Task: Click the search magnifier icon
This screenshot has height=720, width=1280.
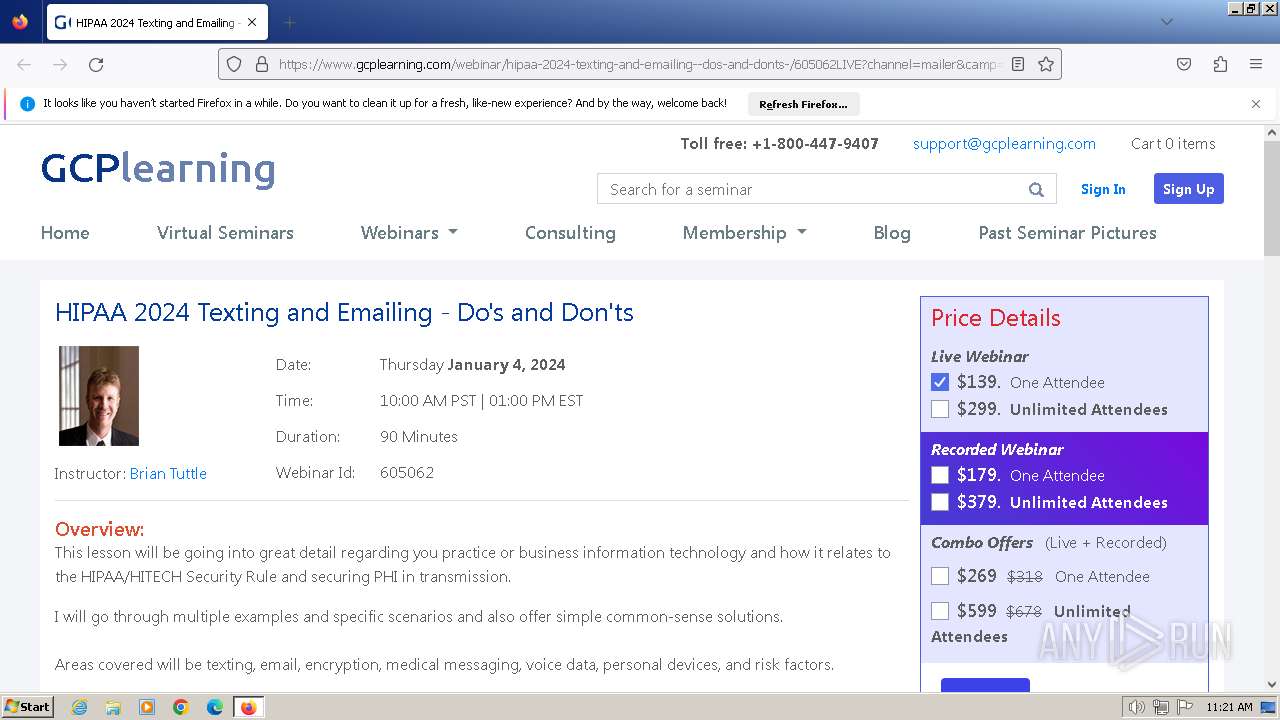Action: pos(1036,189)
